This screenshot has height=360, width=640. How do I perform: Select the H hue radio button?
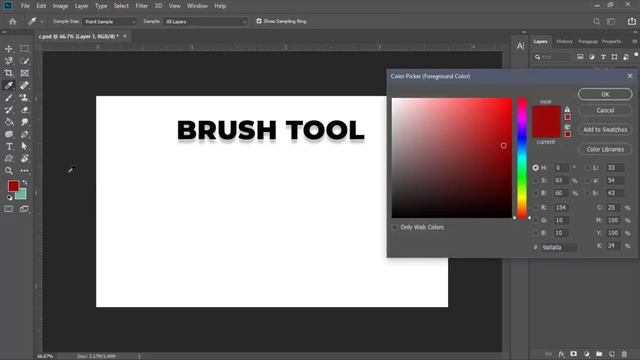(536, 168)
